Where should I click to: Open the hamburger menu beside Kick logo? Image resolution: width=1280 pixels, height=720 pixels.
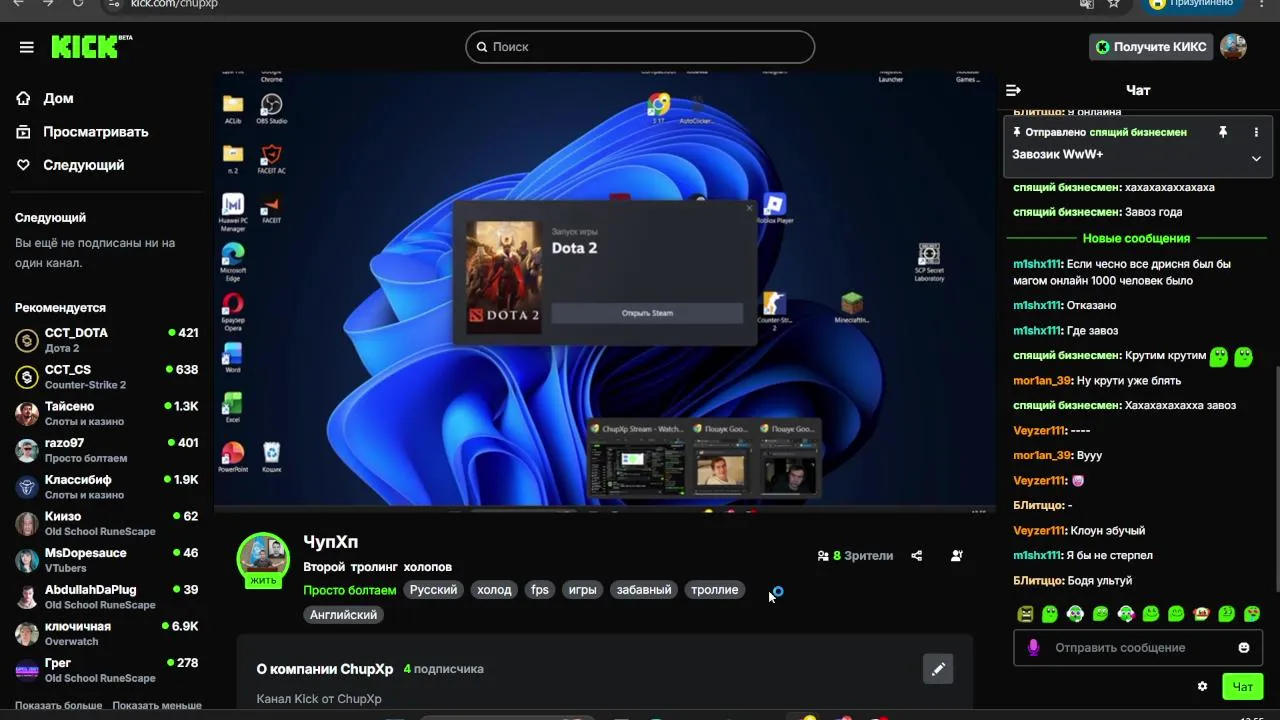tap(27, 47)
